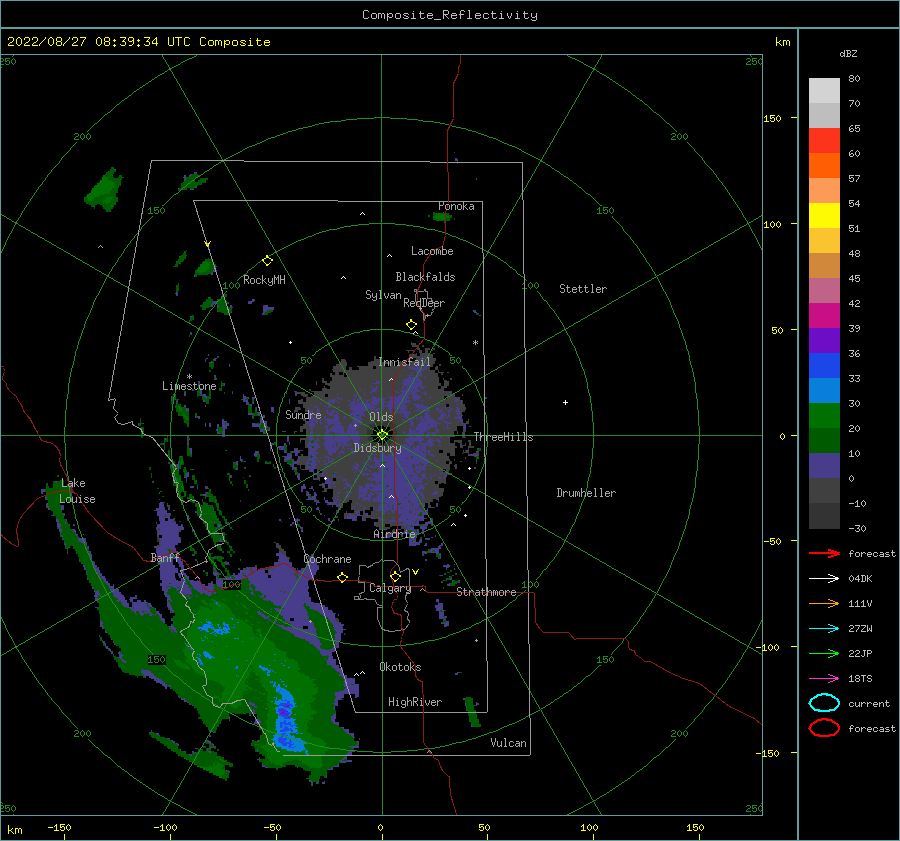
Task: Click the yellow radar site marker near Olds
Action: 382,435
